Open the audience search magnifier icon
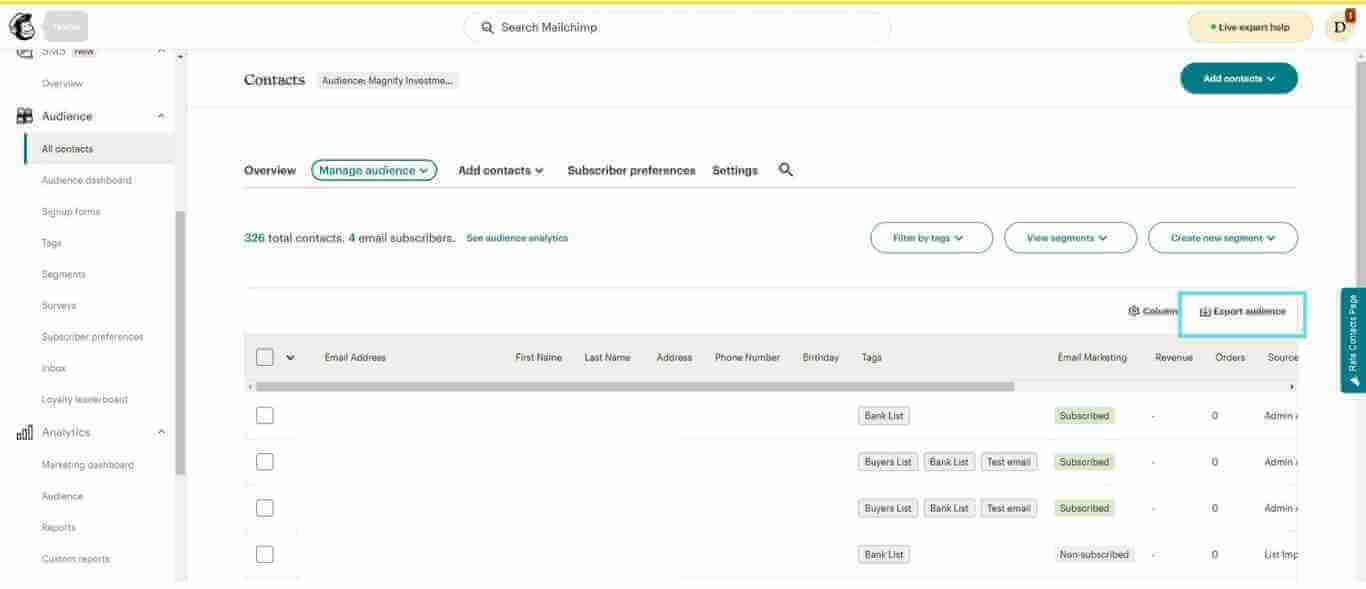The height and width of the screenshot is (589, 1366). tap(786, 170)
